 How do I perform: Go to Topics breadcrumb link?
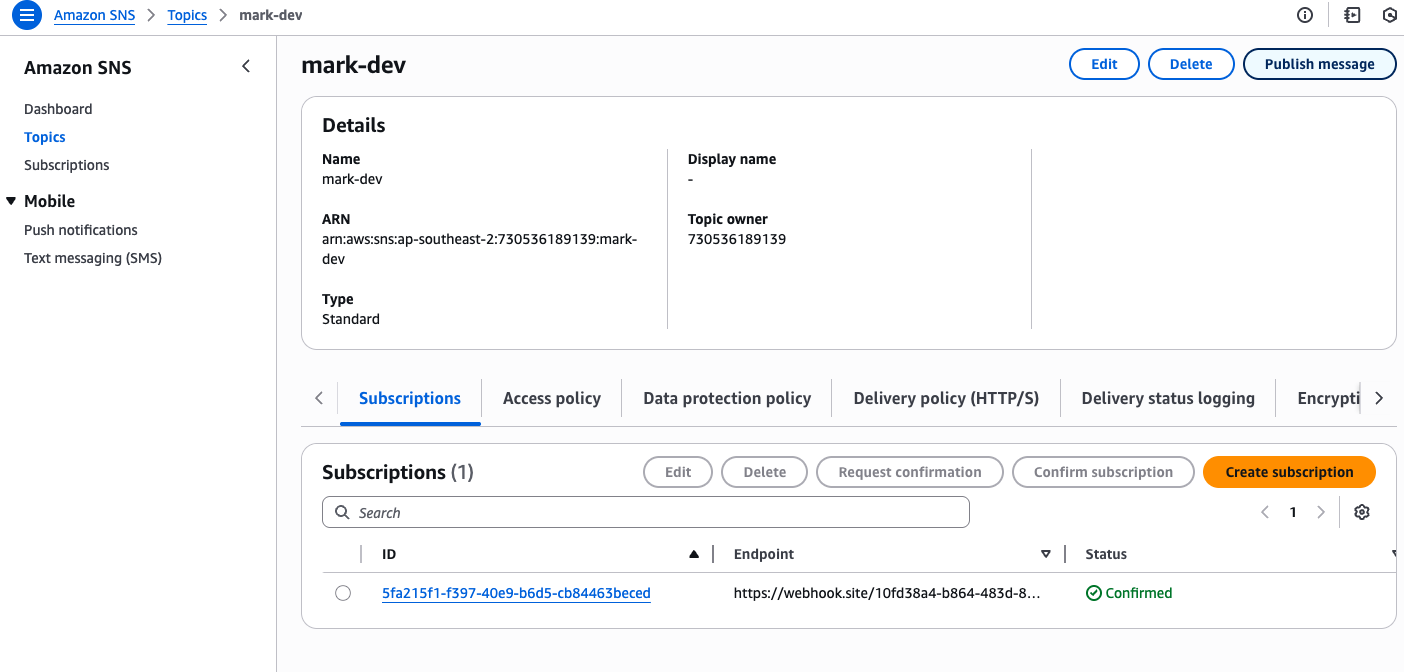tap(187, 15)
